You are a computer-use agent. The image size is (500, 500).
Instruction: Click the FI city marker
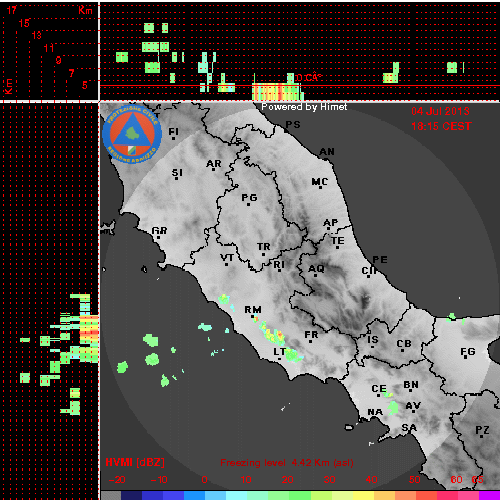[x=173, y=138]
